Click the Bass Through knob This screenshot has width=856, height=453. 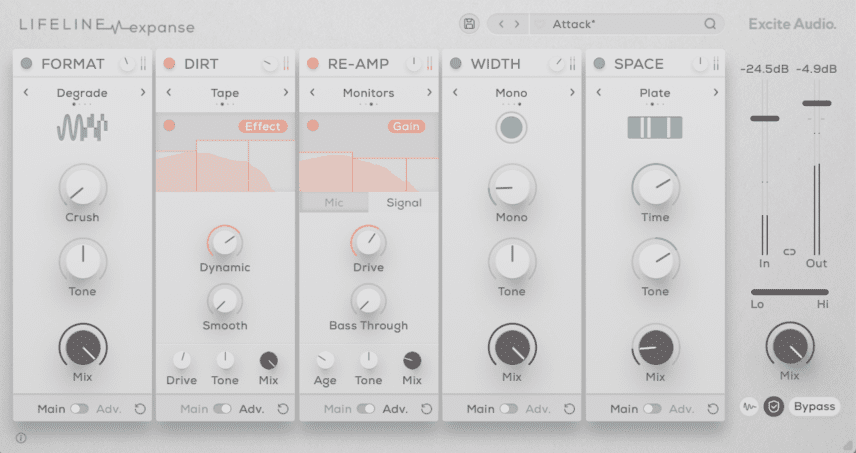click(368, 301)
